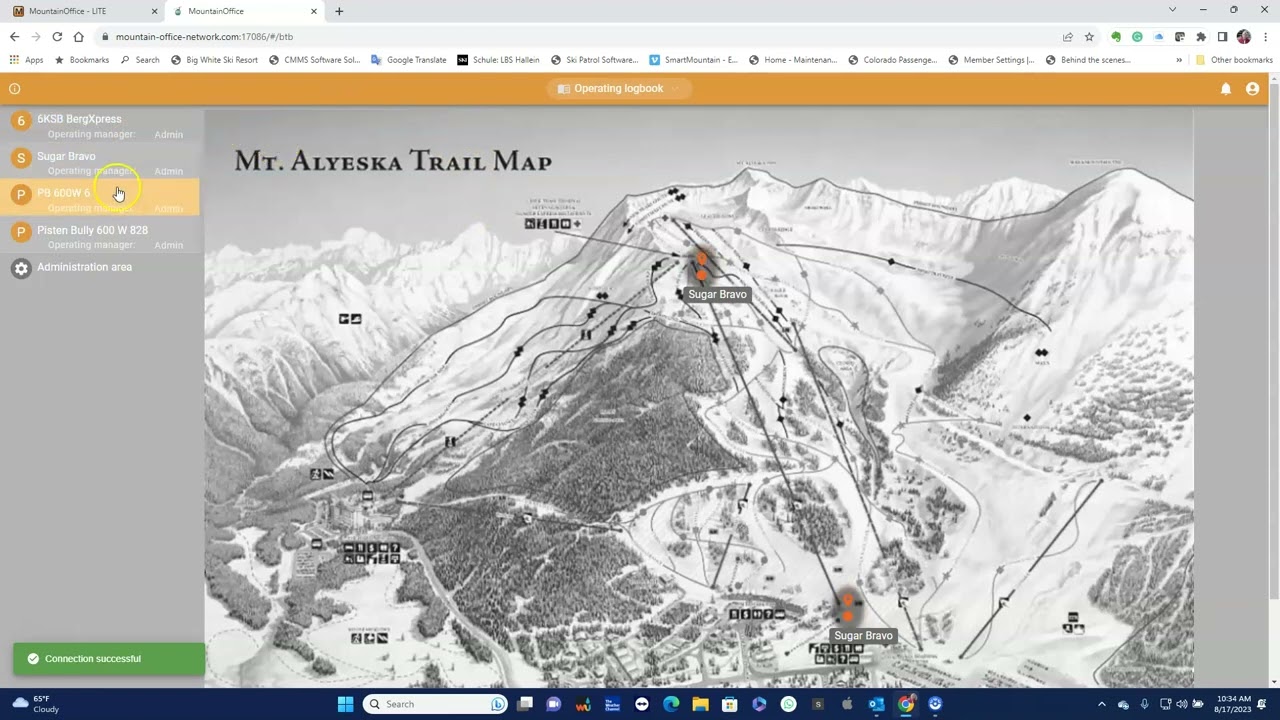Click the taskbar Search box
Viewport: 1280px width, 720px height.
pos(436,704)
